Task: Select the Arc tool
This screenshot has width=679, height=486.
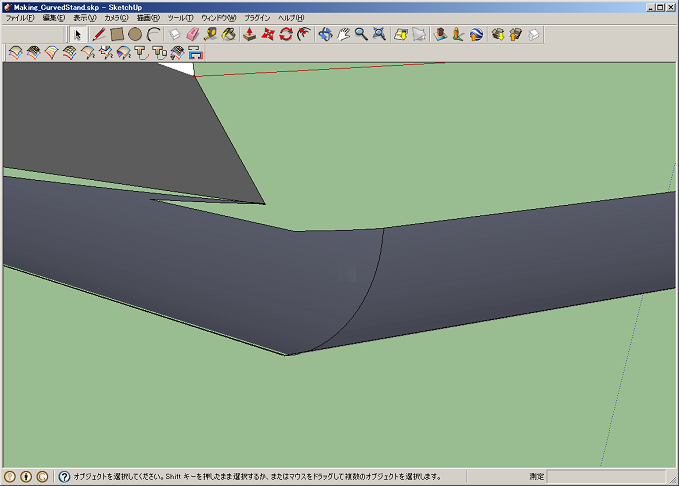Action: pos(153,34)
